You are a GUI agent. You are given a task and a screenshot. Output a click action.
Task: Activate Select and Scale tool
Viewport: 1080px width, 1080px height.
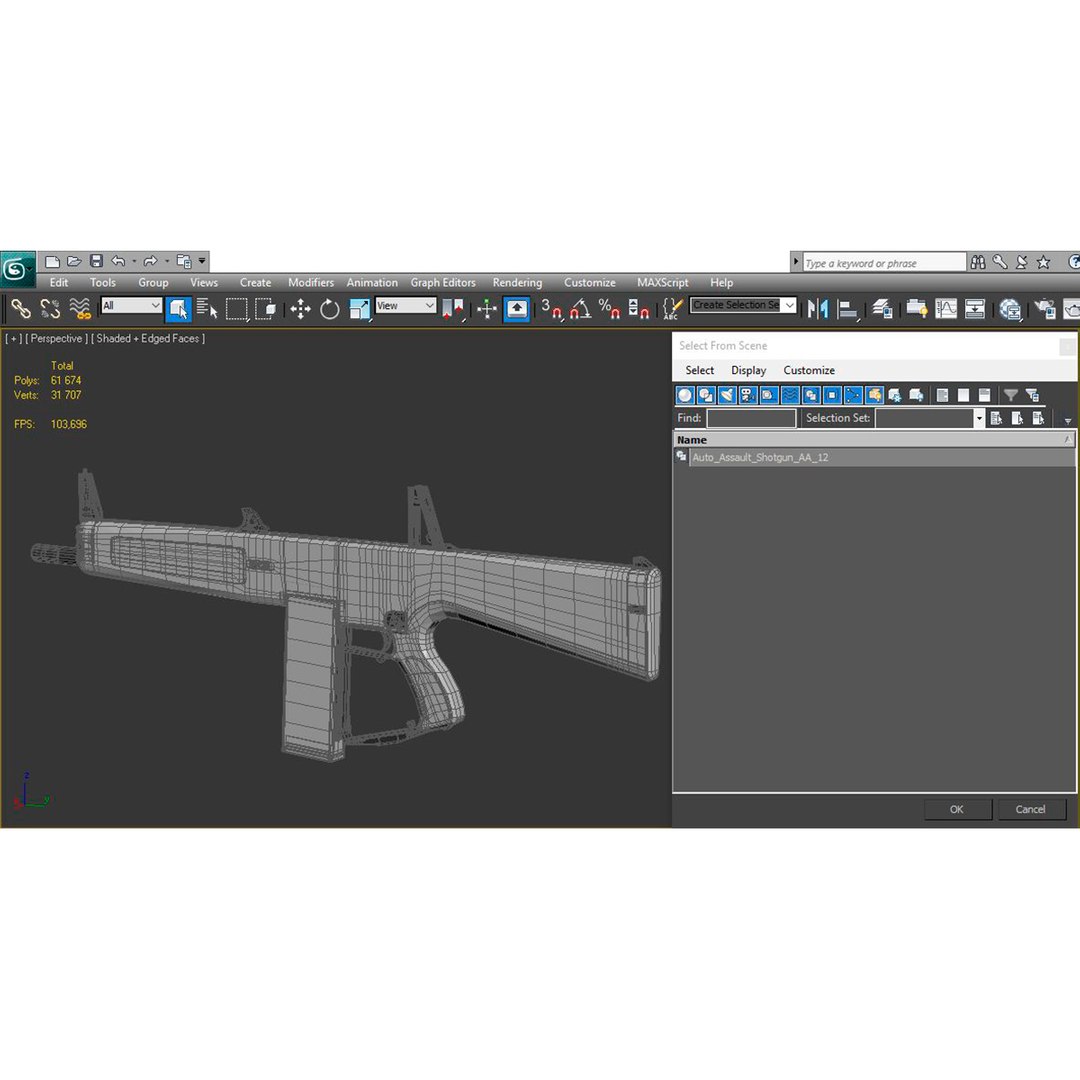click(360, 309)
